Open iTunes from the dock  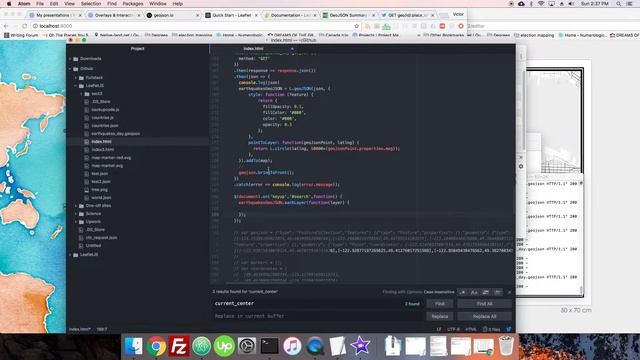pyautogui.click(x=292, y=346)
